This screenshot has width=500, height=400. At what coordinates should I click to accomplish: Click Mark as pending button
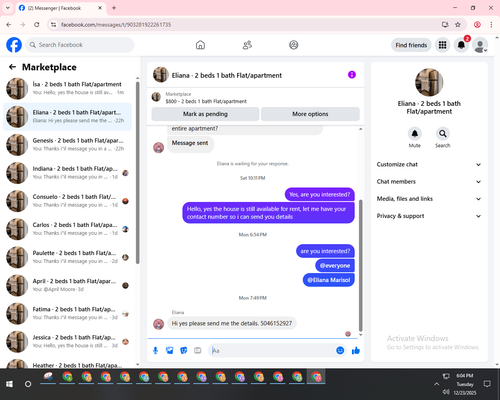point(205,114)
